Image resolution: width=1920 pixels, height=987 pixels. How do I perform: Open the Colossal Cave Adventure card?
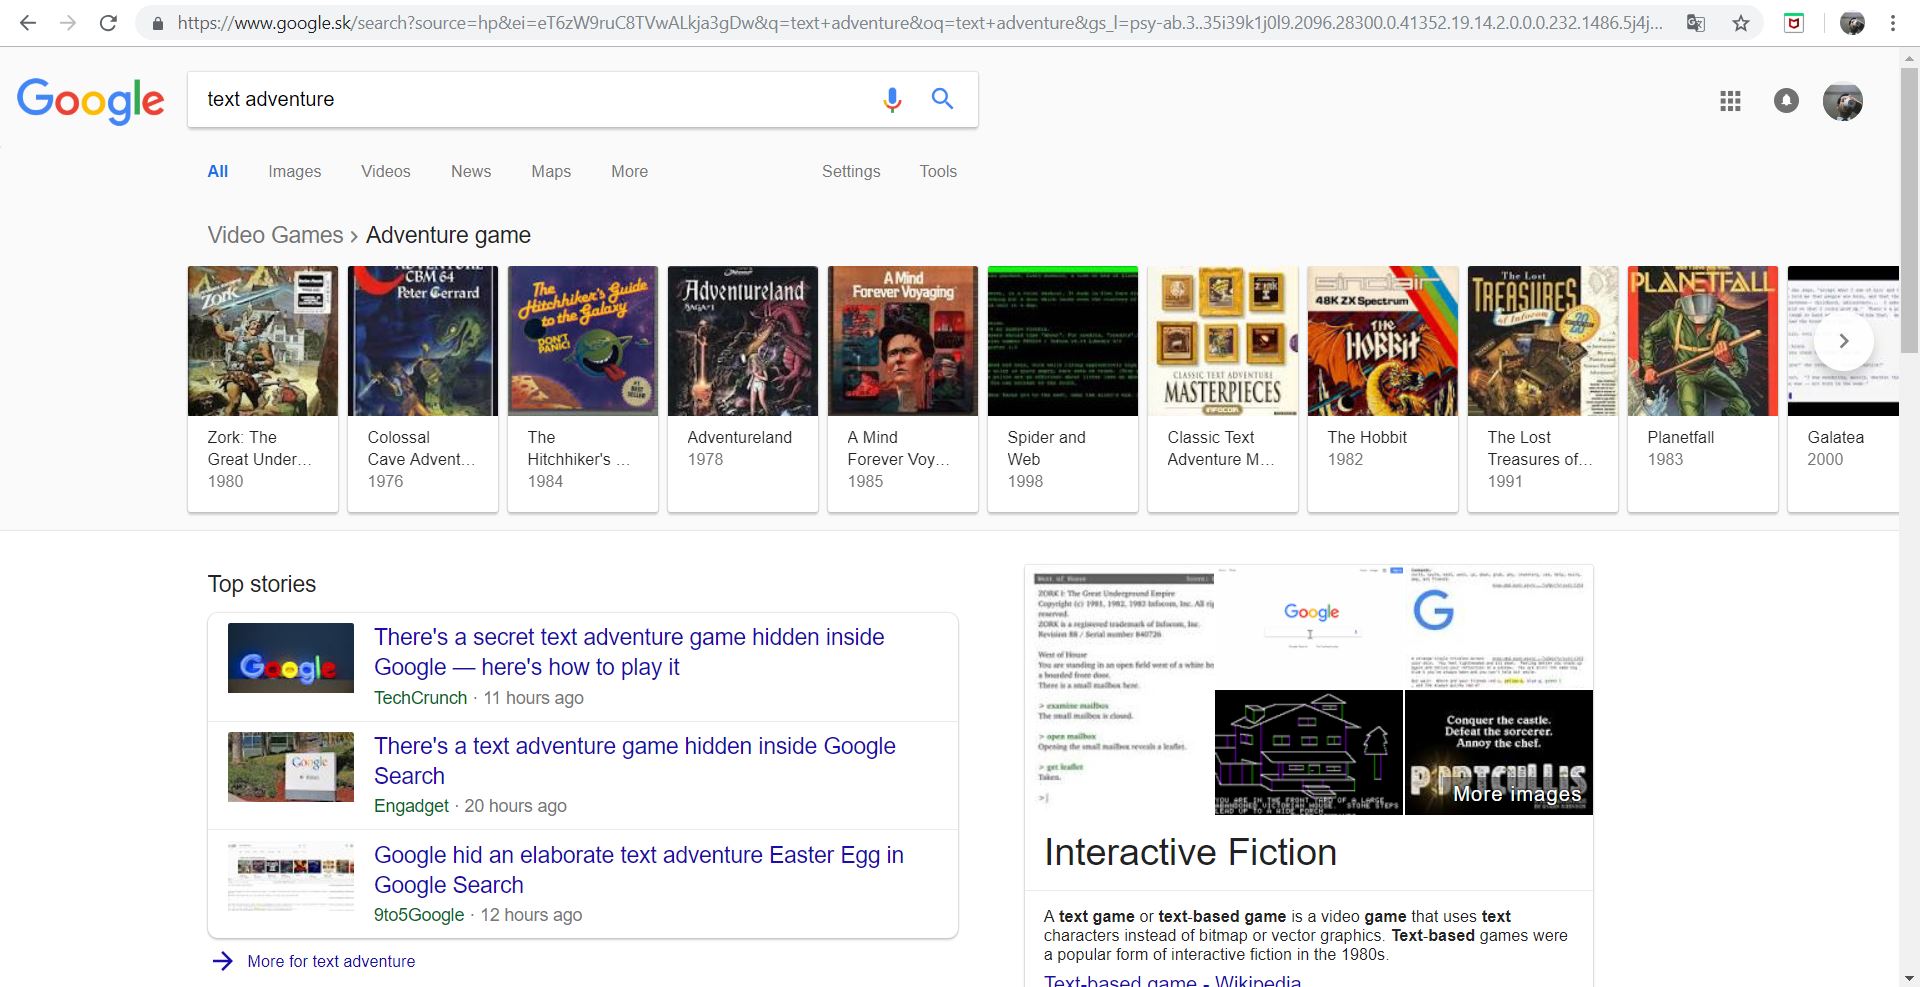coord(423,389)
